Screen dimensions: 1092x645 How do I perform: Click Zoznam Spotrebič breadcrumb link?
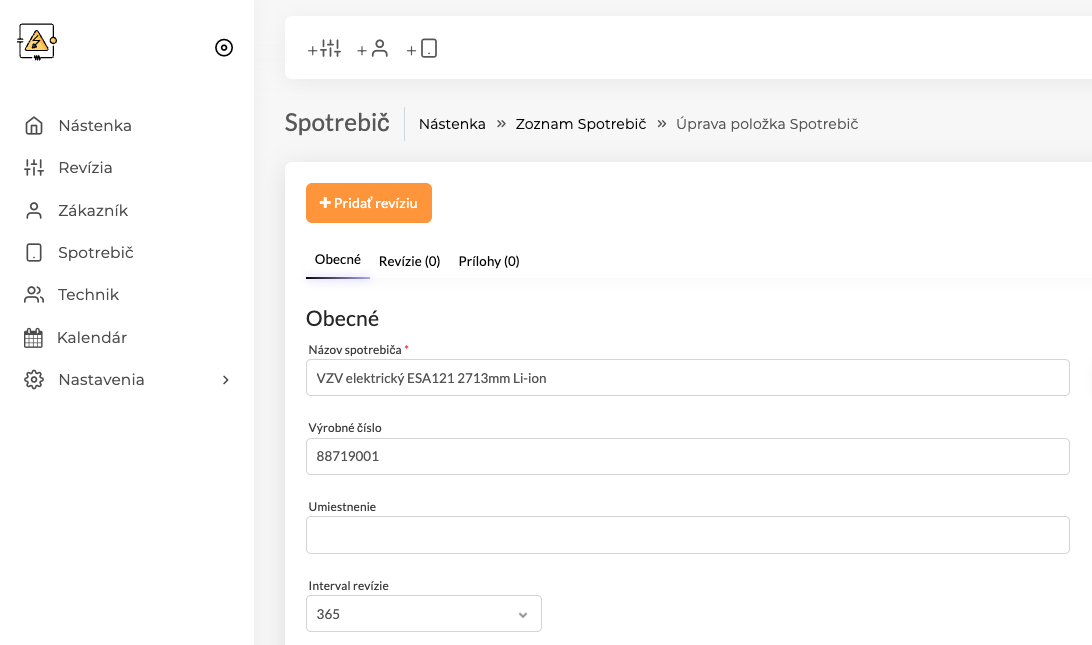[581, 124]
